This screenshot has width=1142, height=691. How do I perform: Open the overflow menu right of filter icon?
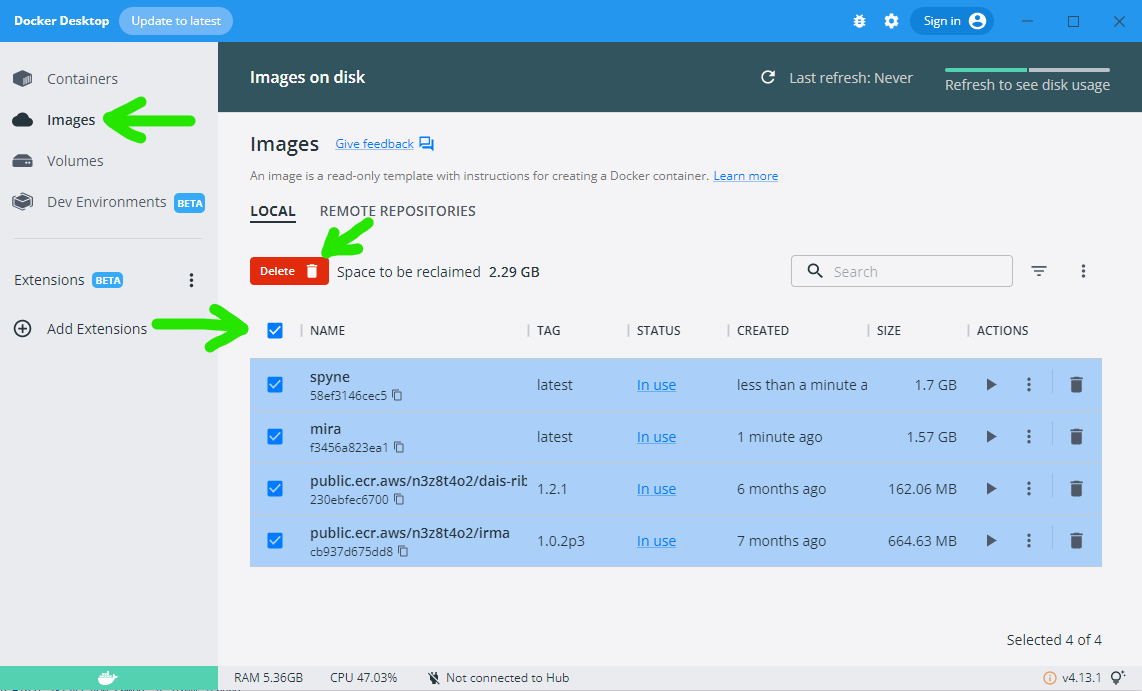1083,271
